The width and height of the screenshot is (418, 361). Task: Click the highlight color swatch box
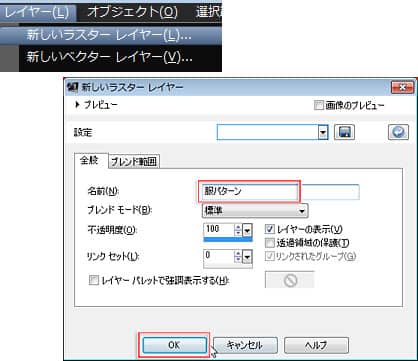coord(290,280)
